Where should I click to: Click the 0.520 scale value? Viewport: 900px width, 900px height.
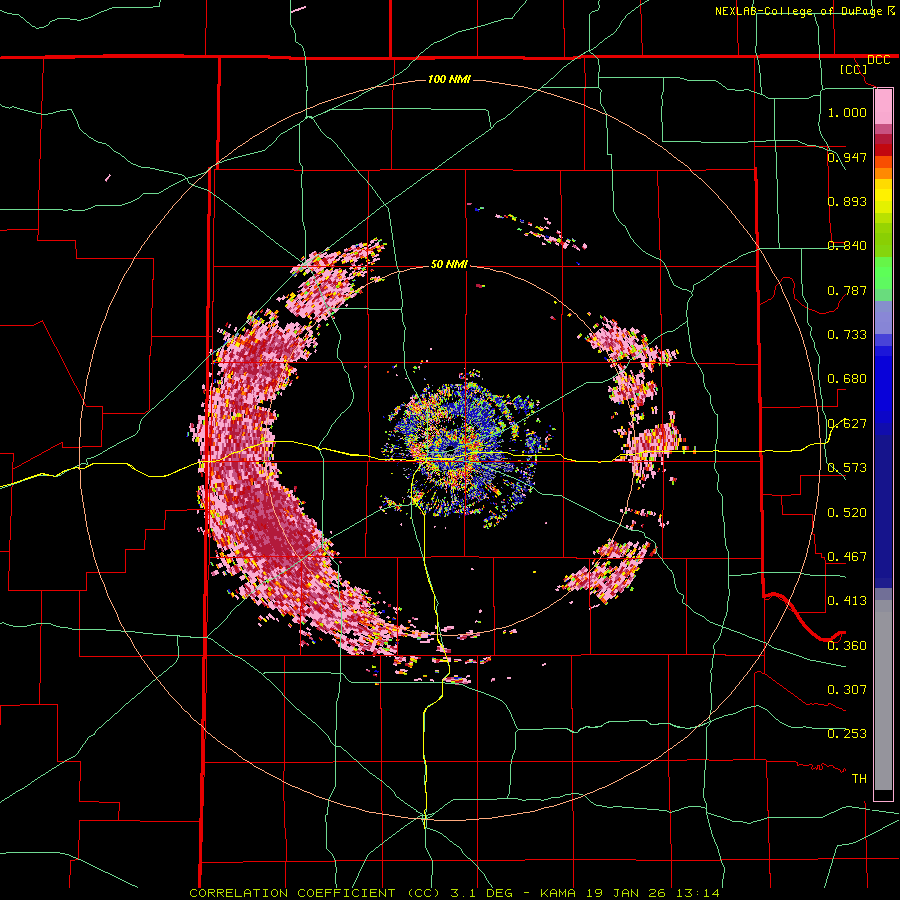(x=847, y=513)
